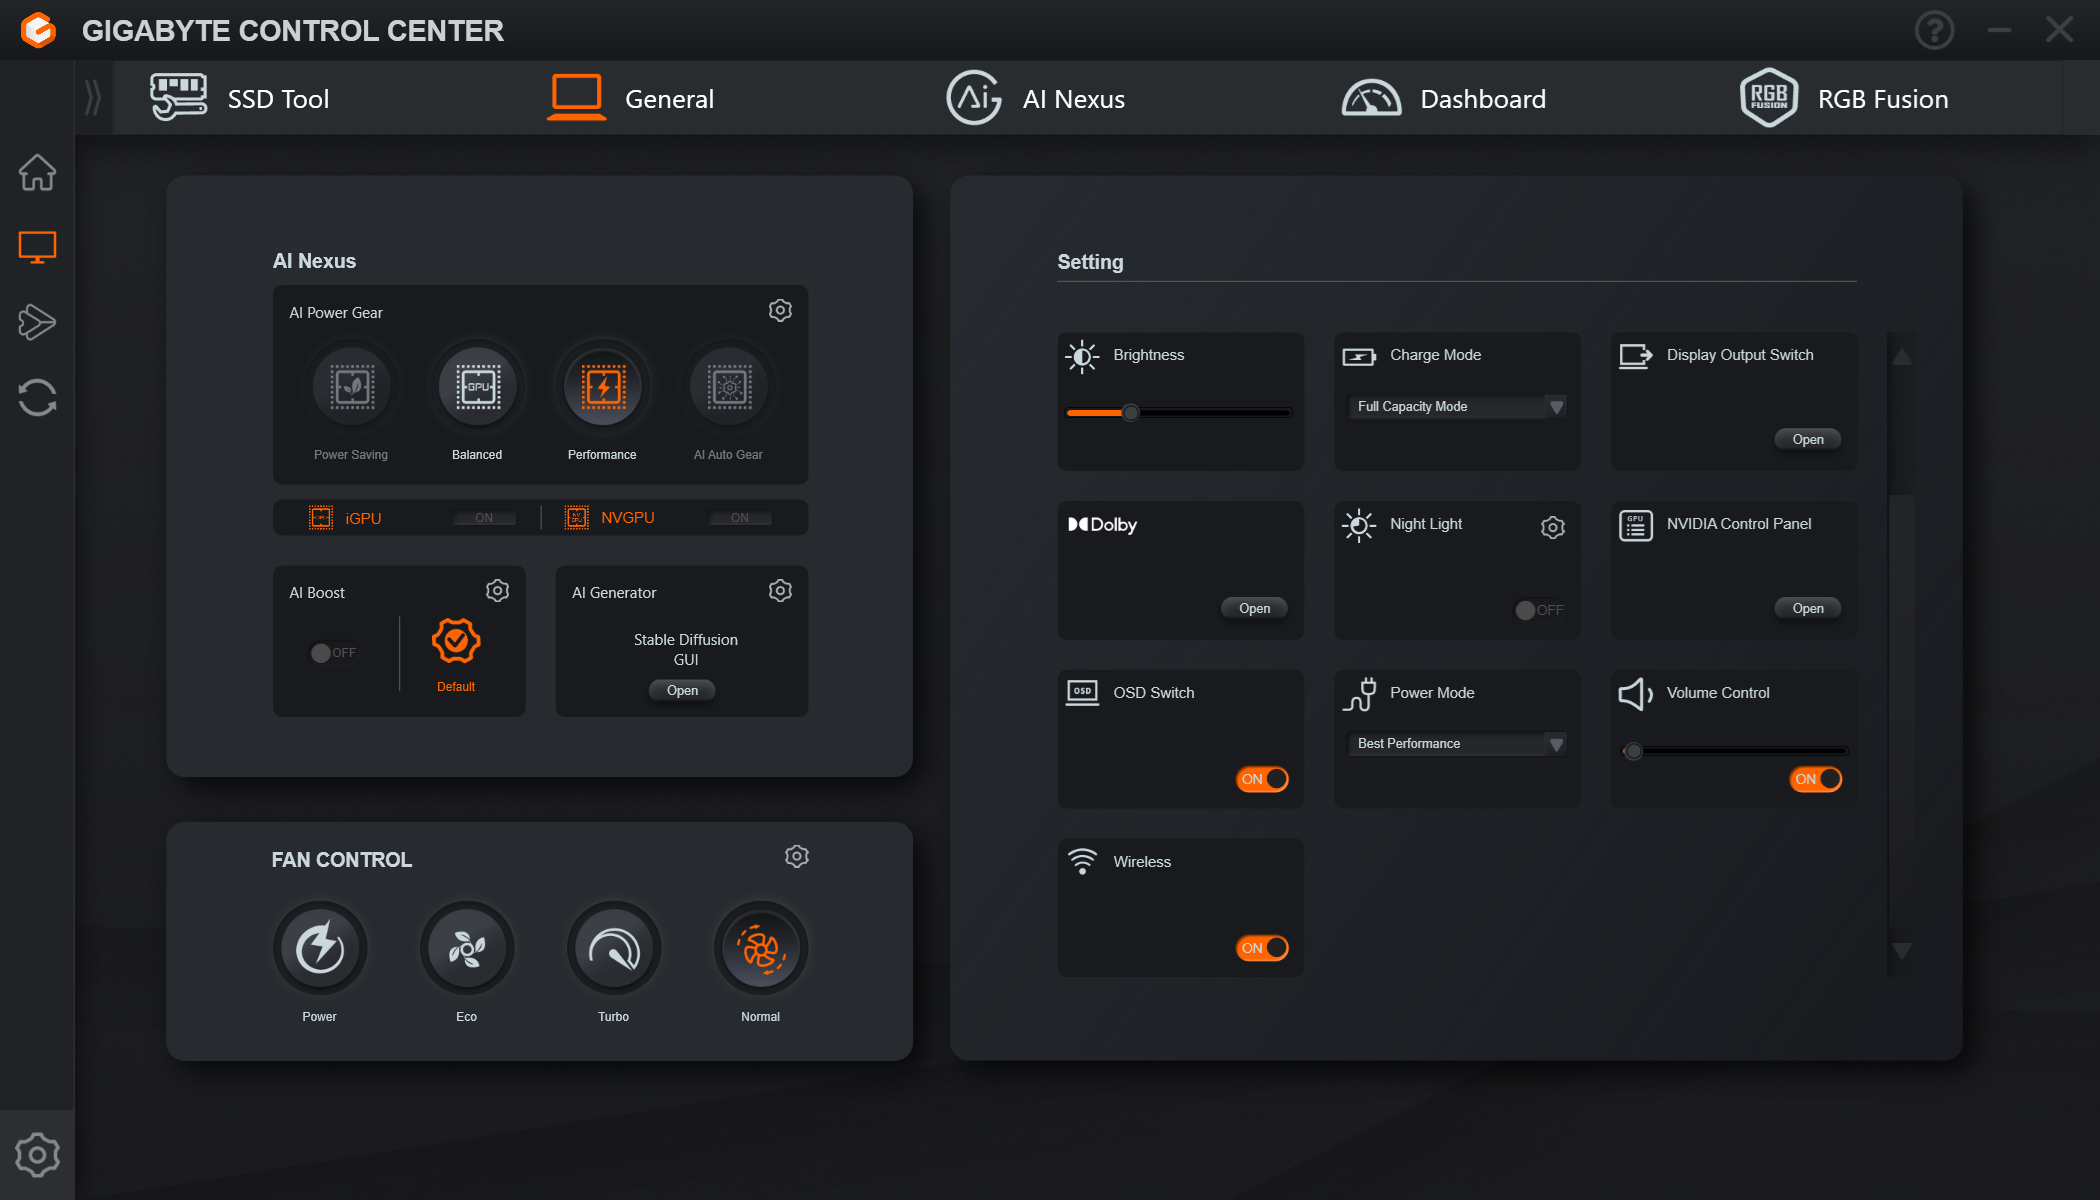Scroll down the Settings panel

click(x=1901, y=950)
